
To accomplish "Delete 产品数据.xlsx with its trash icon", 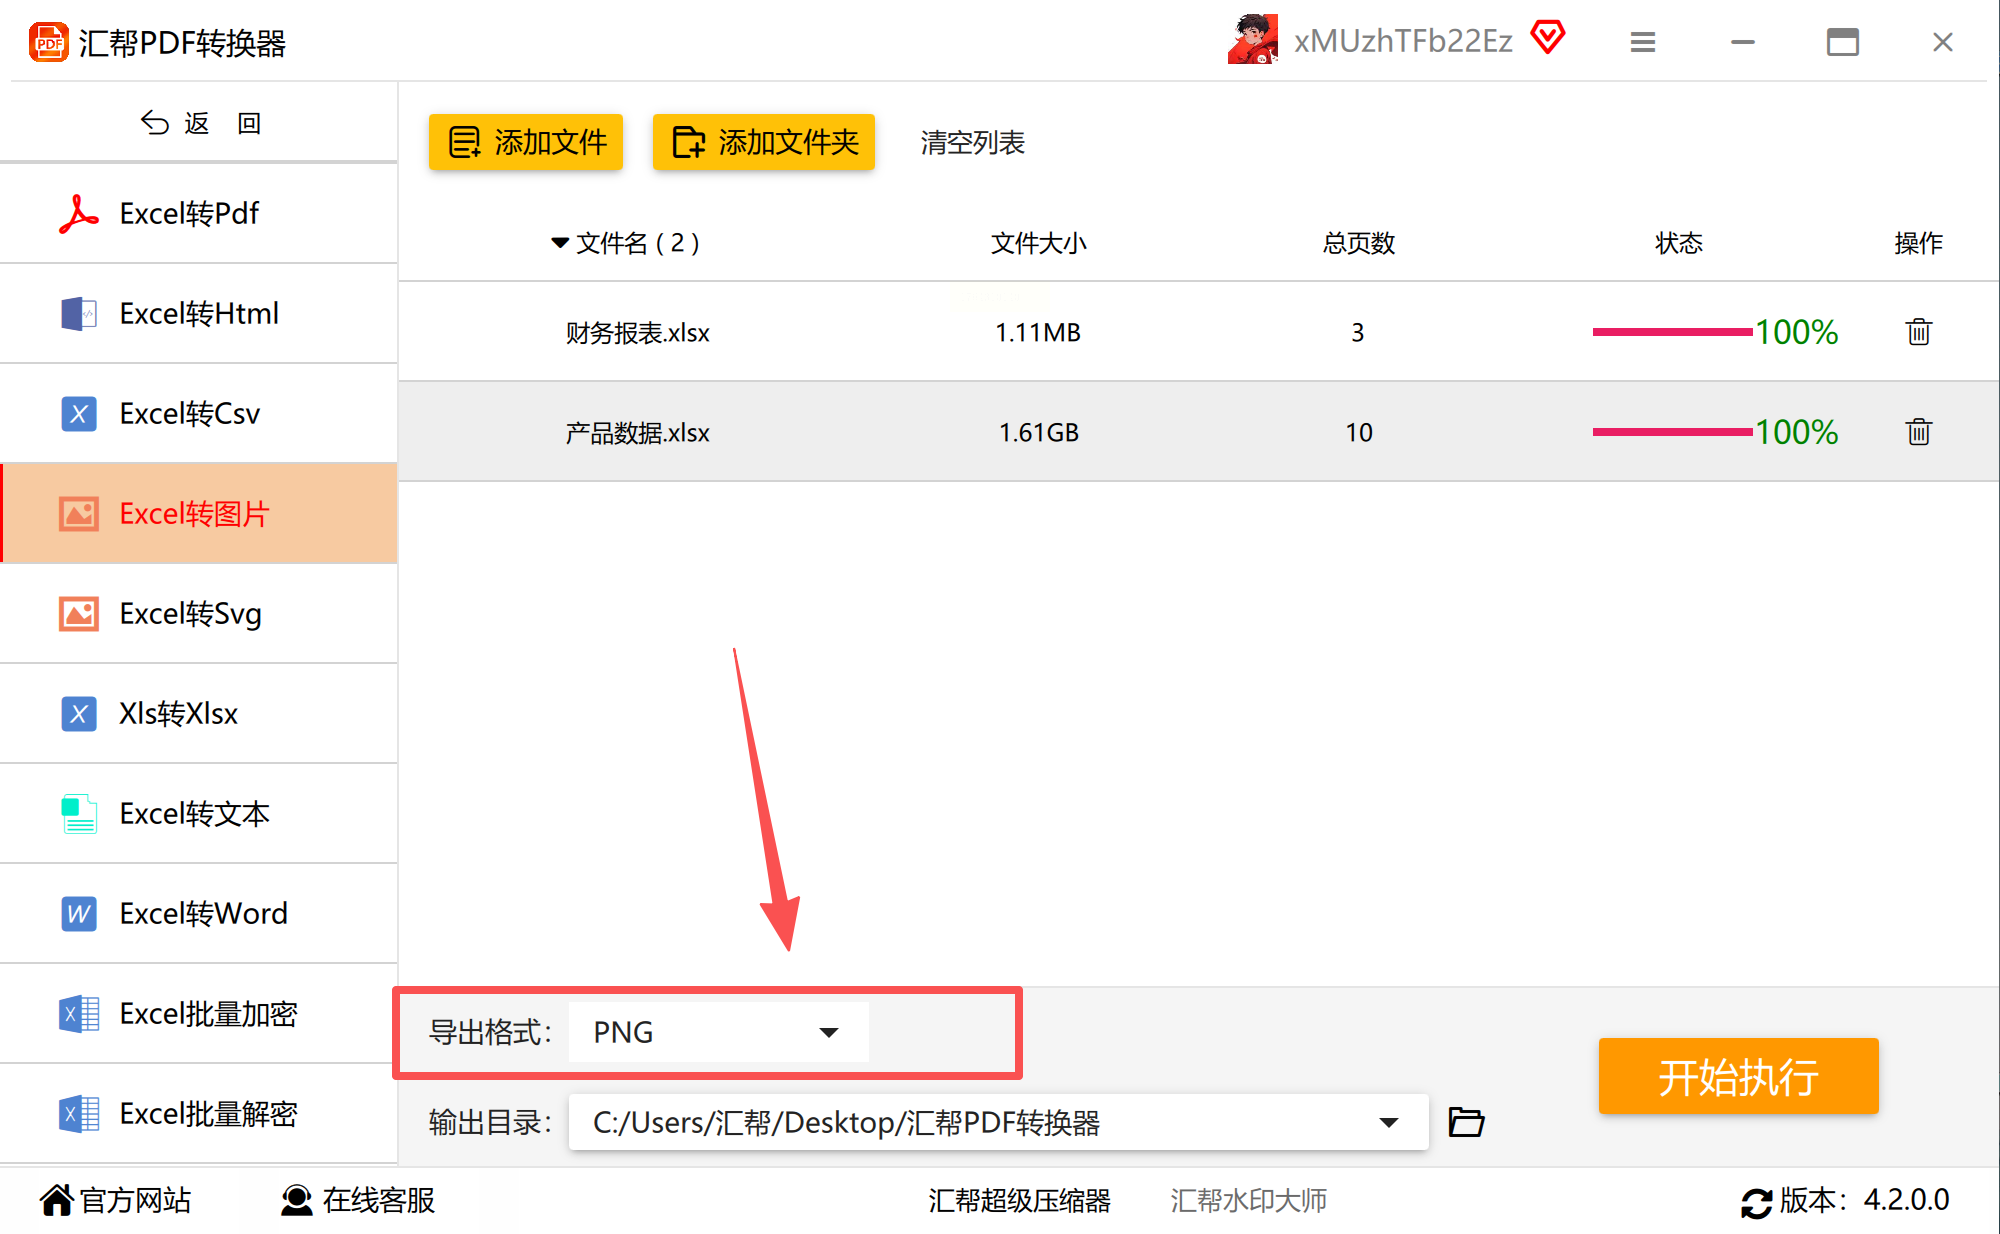I will 1918,432.
